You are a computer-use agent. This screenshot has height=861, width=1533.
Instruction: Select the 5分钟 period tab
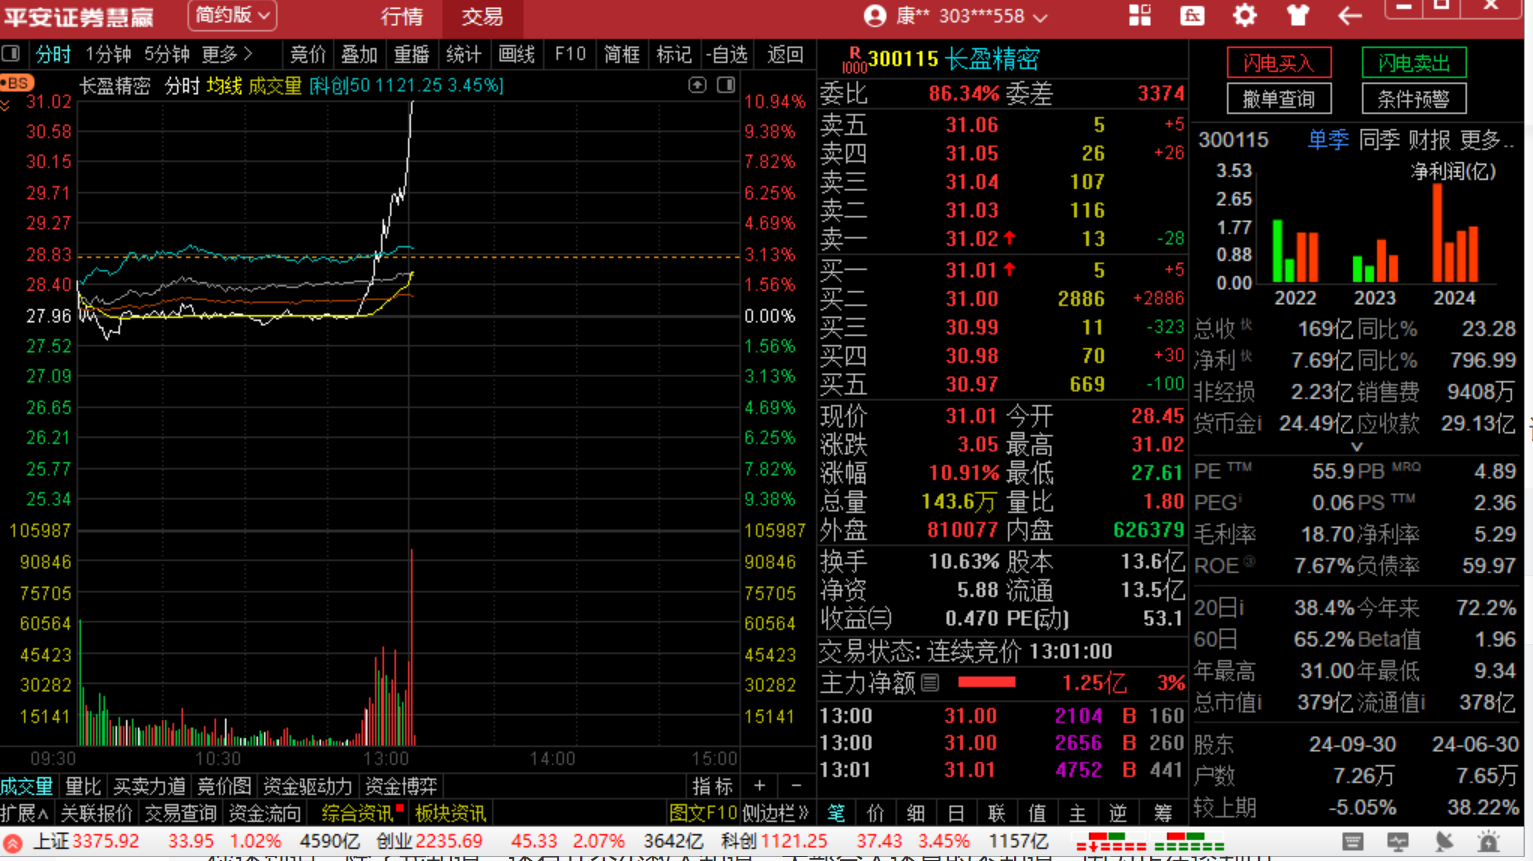tap(166, 54)
